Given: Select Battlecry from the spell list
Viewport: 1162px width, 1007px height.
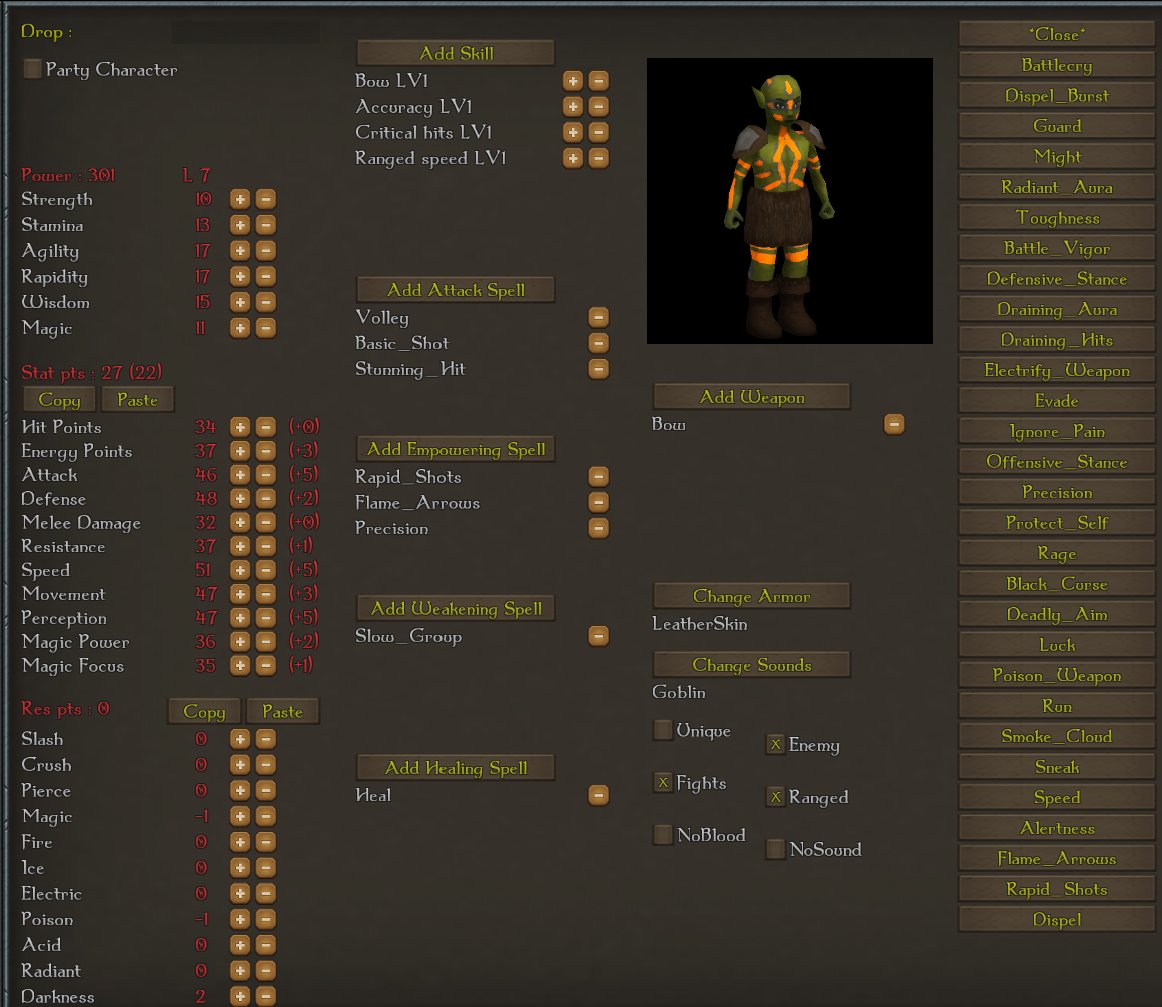Looking at the screenshot, I should (x=1057, y=65).
